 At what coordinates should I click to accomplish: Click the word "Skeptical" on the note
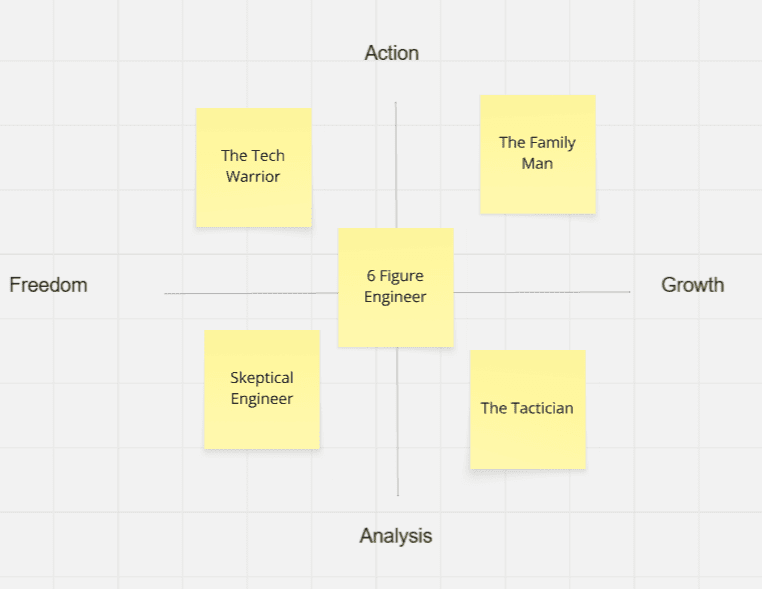262,378
